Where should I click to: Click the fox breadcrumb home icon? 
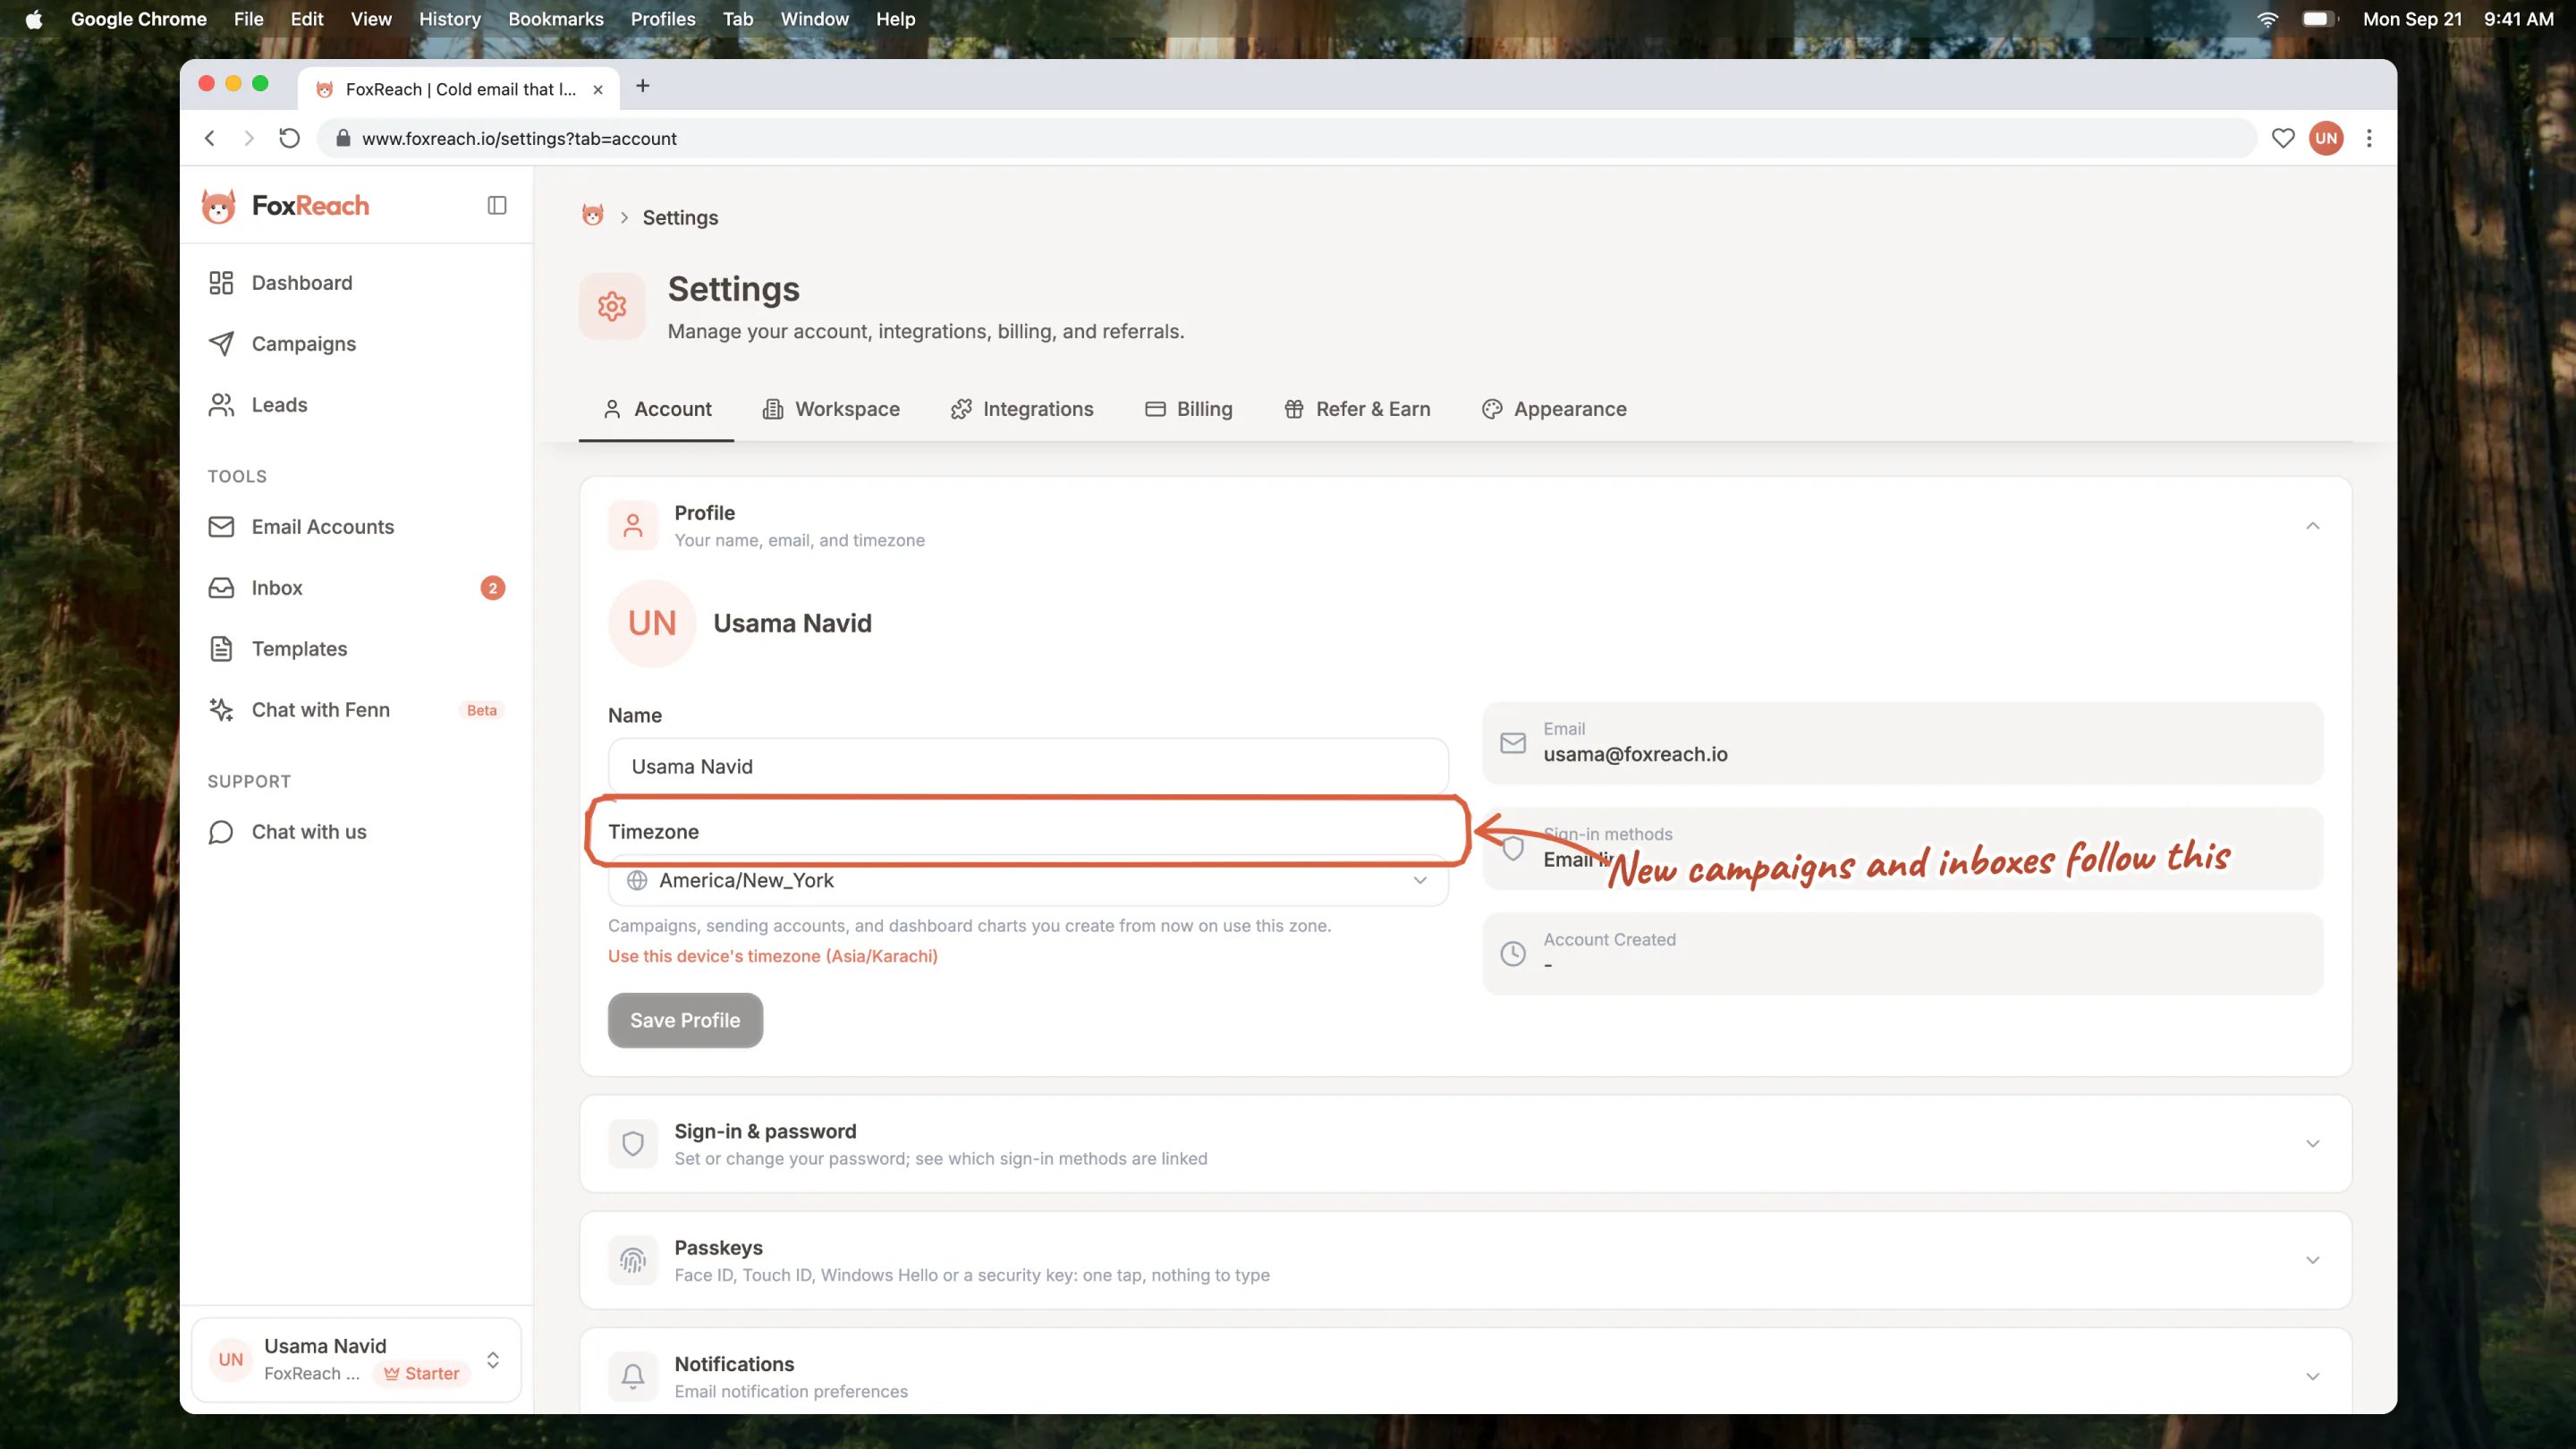[x=593, y=216]
